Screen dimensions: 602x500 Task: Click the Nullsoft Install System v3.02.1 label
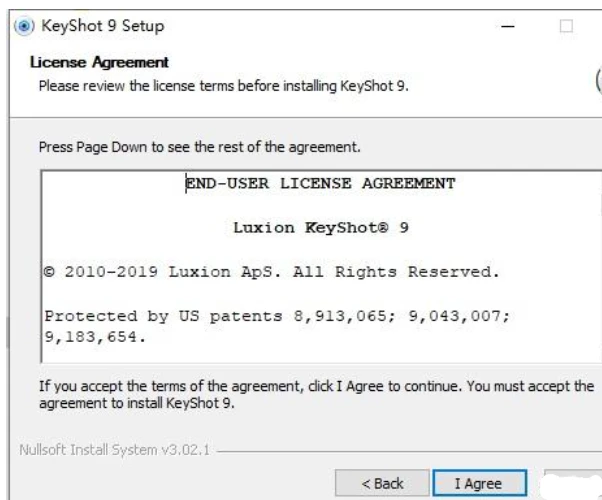(x=114, y=450)
